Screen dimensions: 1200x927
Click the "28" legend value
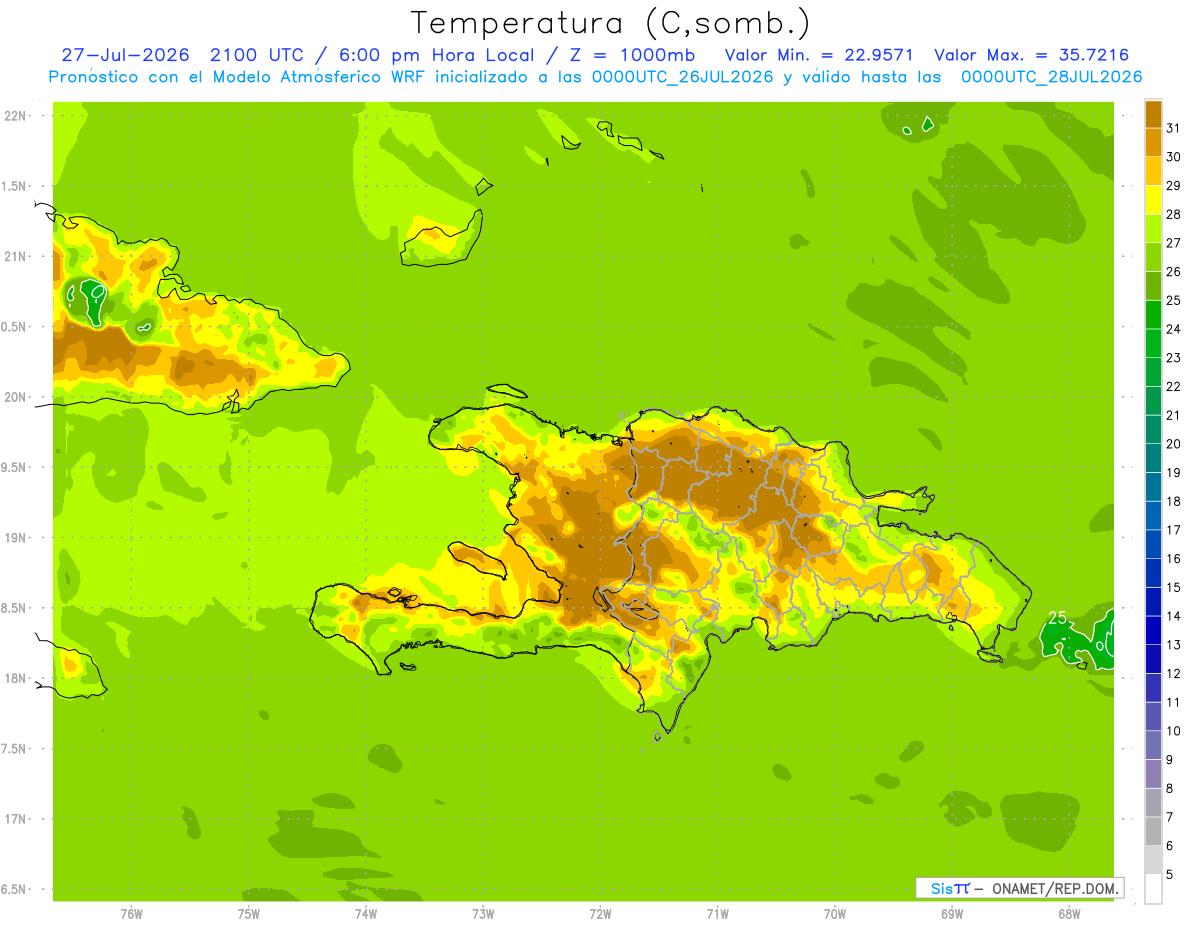pos(1174,214)
